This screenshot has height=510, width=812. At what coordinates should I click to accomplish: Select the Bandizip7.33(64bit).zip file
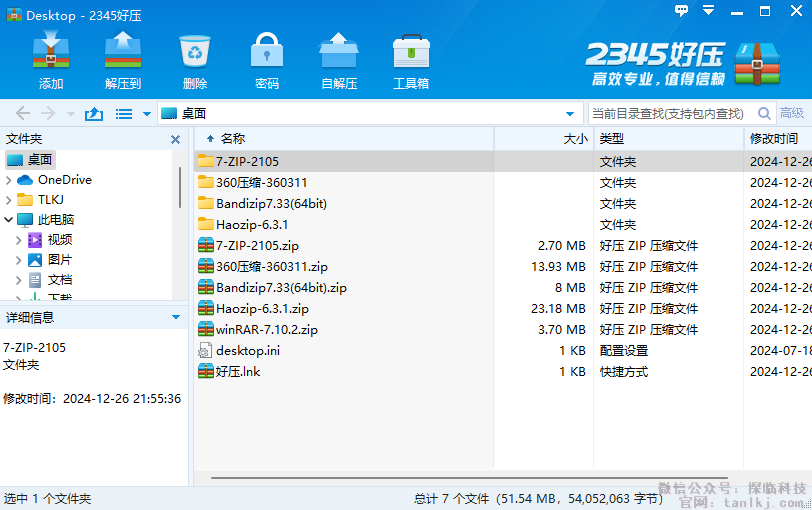503,287
